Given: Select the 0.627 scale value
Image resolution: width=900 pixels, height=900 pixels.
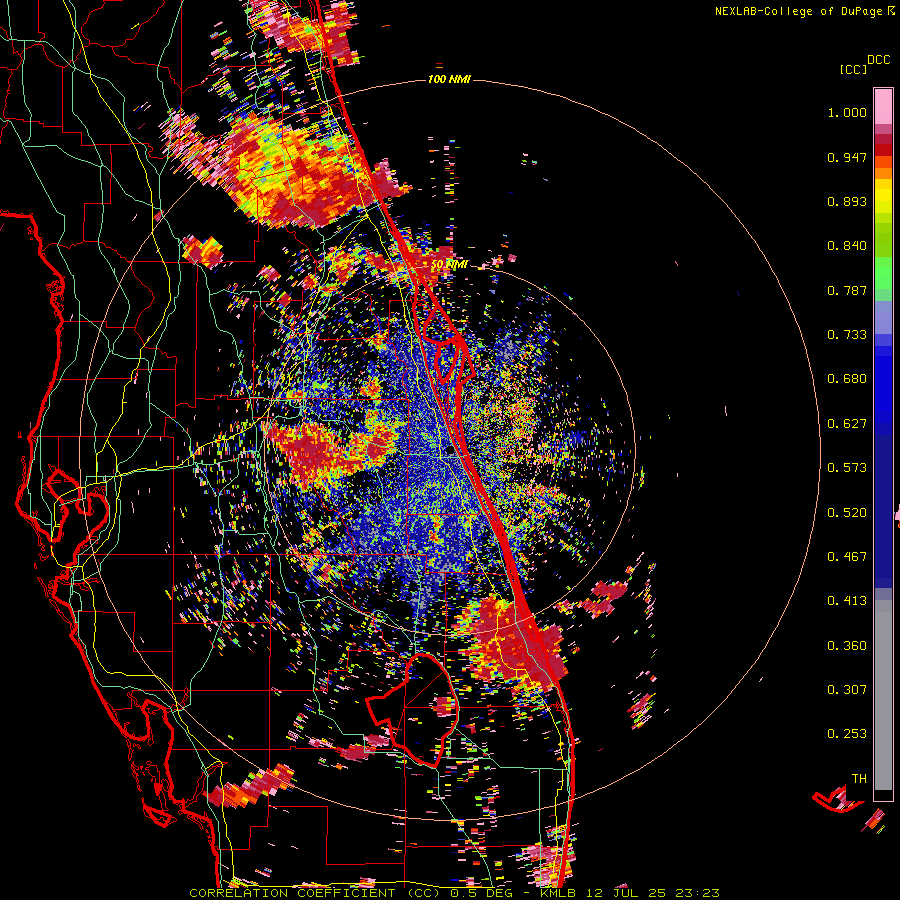Looking at the screenshot, I should tap(847, 424).
